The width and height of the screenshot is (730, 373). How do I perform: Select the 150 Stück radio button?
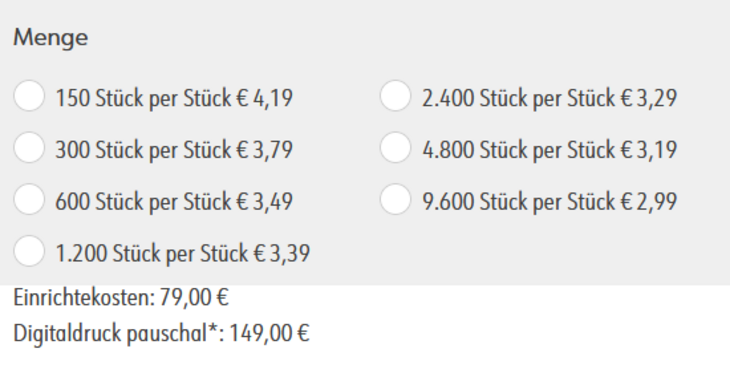click(x=29, y=96)
